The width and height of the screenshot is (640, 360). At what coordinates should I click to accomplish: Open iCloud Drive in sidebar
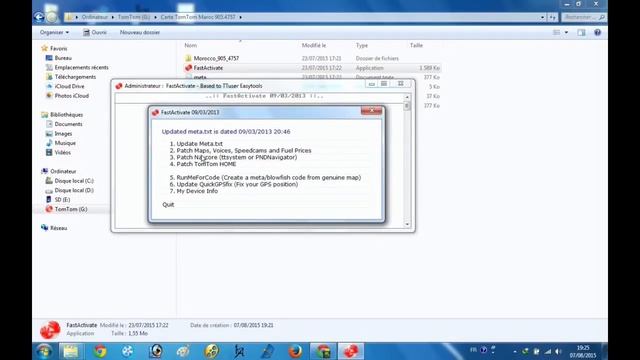69,86
